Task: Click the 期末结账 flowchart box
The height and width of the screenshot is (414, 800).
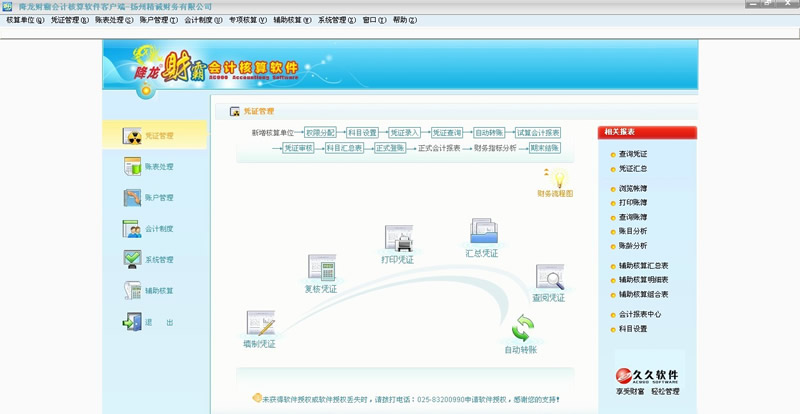Action: [545, 148]
